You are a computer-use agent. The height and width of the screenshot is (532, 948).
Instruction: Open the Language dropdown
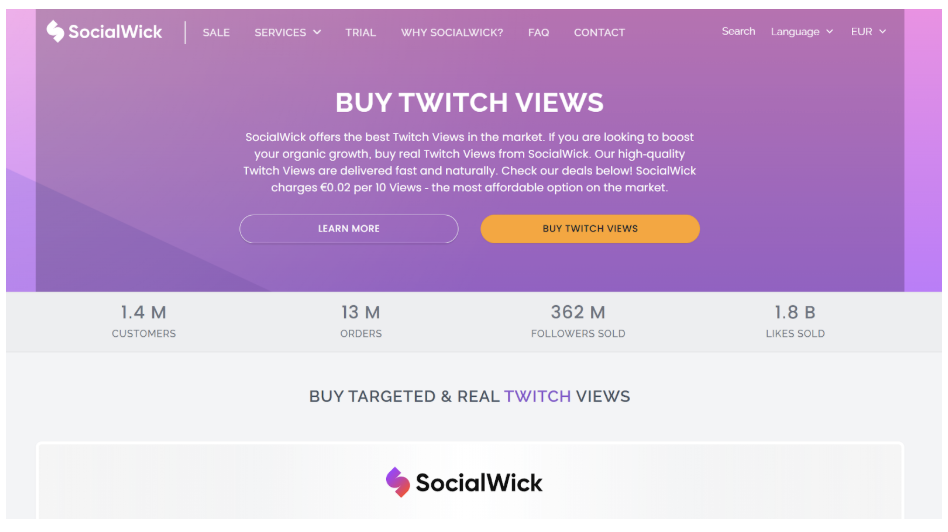pos(802,31)
